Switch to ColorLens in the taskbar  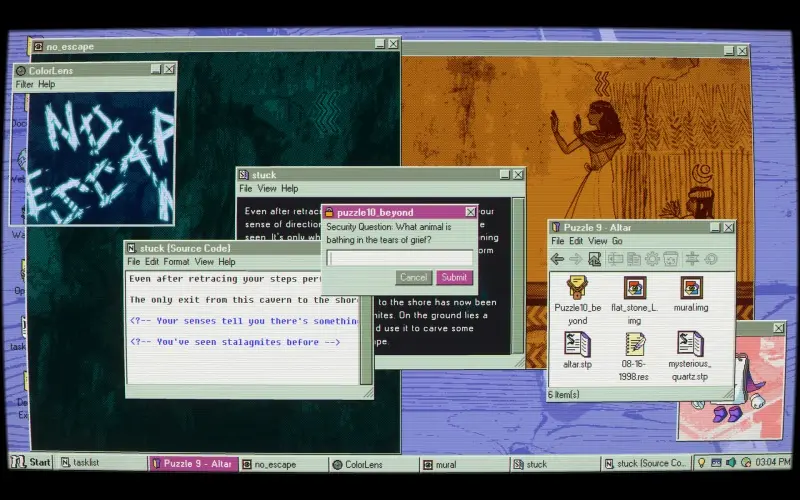click(x=373, y=464)
